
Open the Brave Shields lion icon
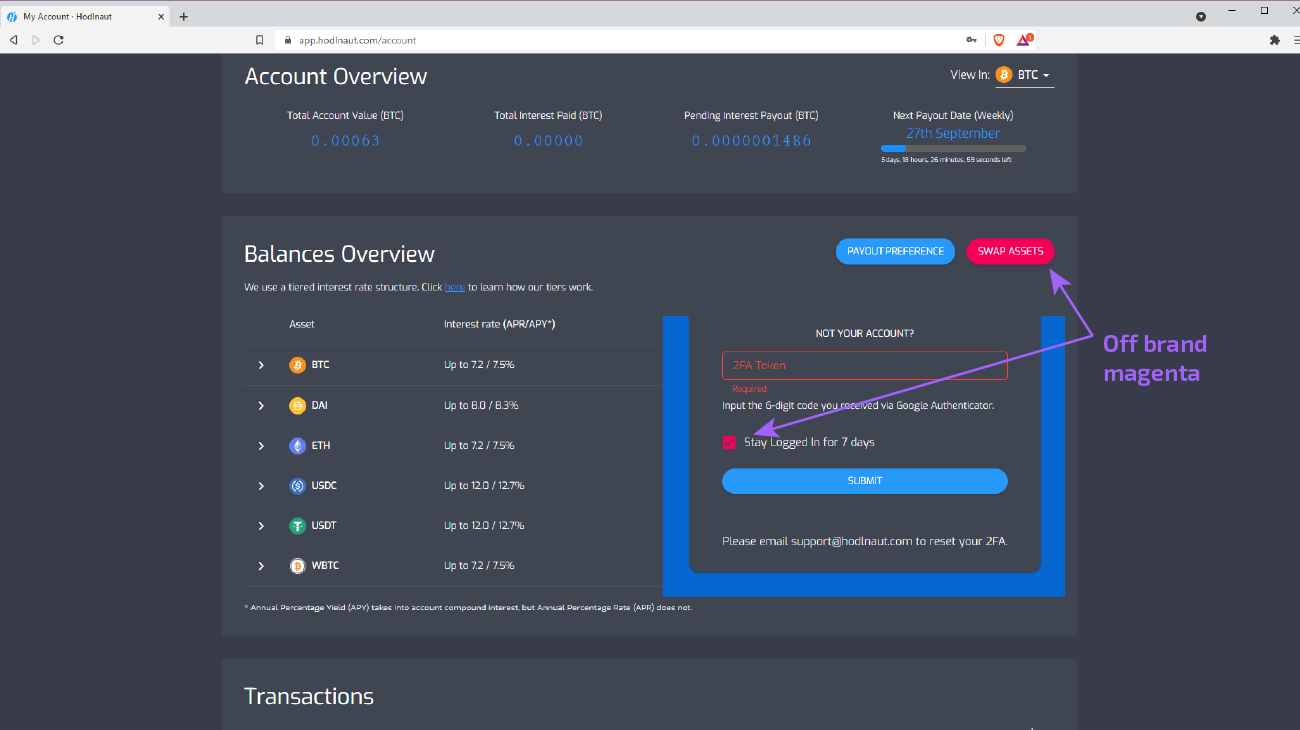point(998,40)
